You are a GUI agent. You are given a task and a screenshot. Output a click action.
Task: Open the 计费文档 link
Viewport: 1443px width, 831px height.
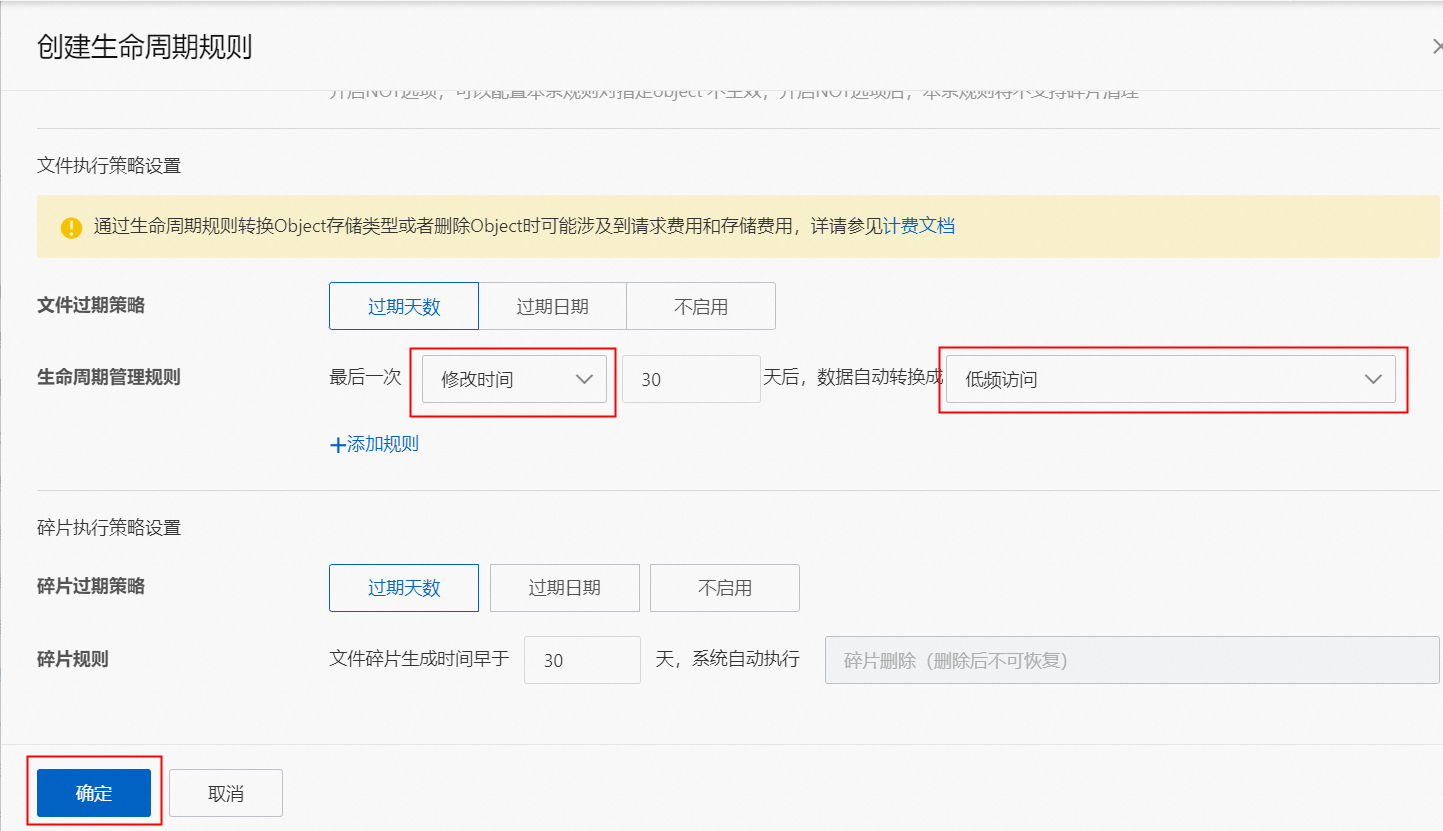919,226
